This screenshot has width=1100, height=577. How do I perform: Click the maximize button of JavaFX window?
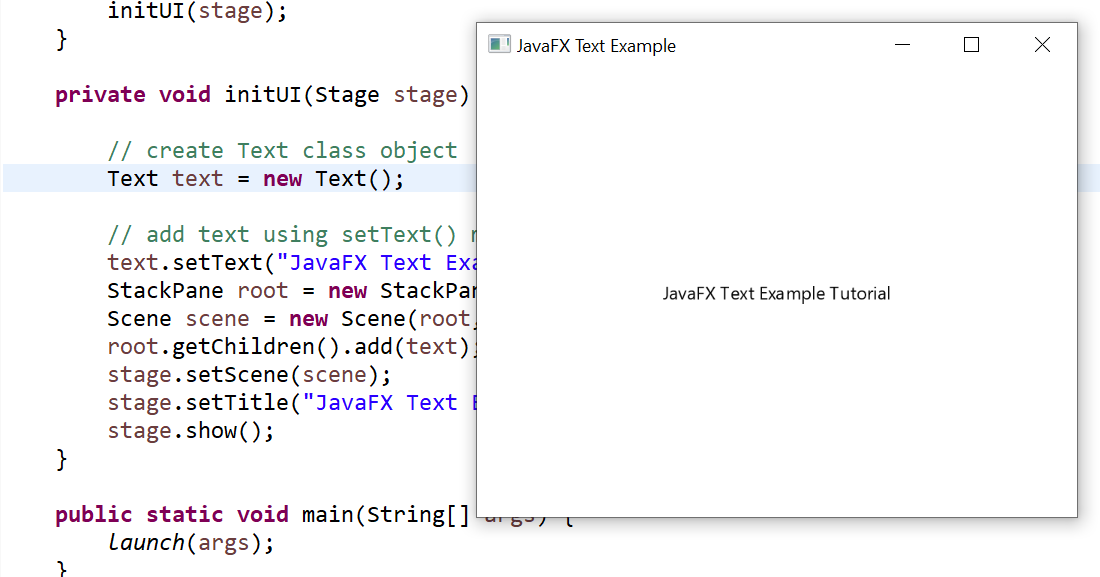[971, 44]
